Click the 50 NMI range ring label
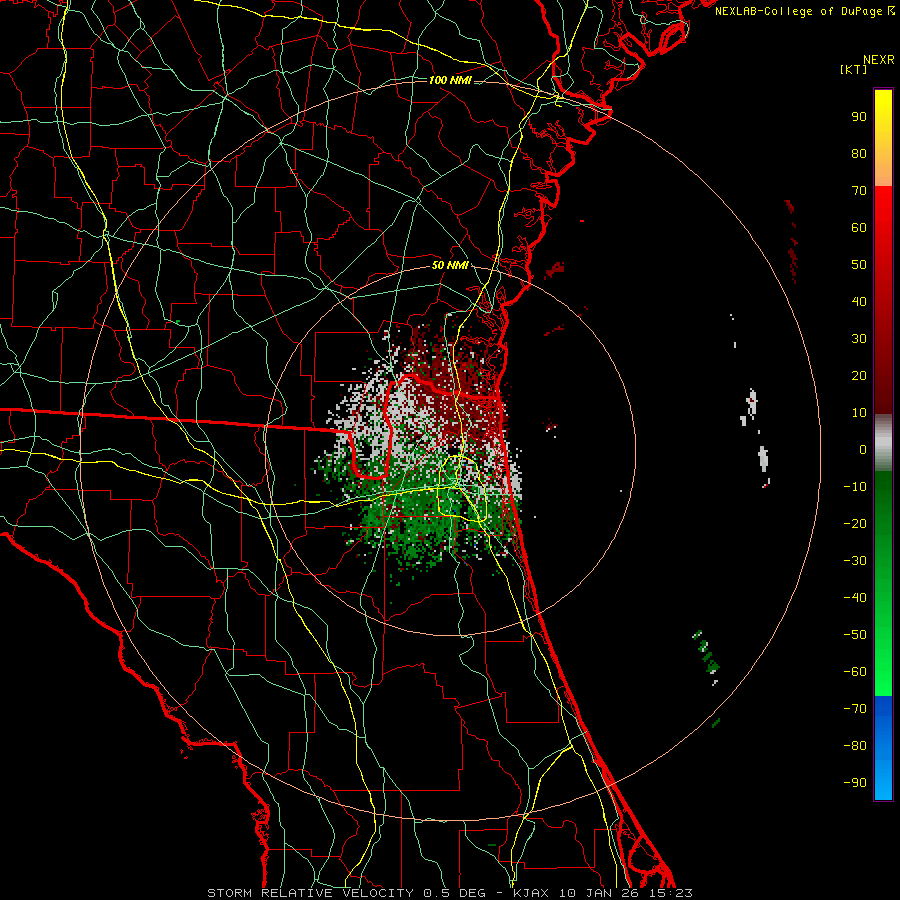 pyautogui.click(x=450, y=265)
